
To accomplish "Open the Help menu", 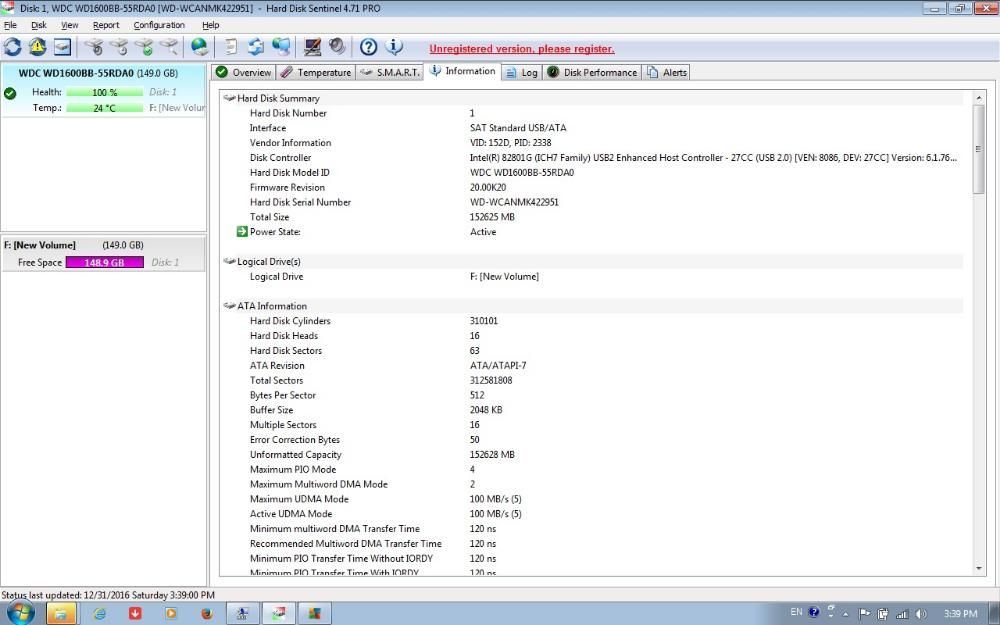I will pos(210,25).
